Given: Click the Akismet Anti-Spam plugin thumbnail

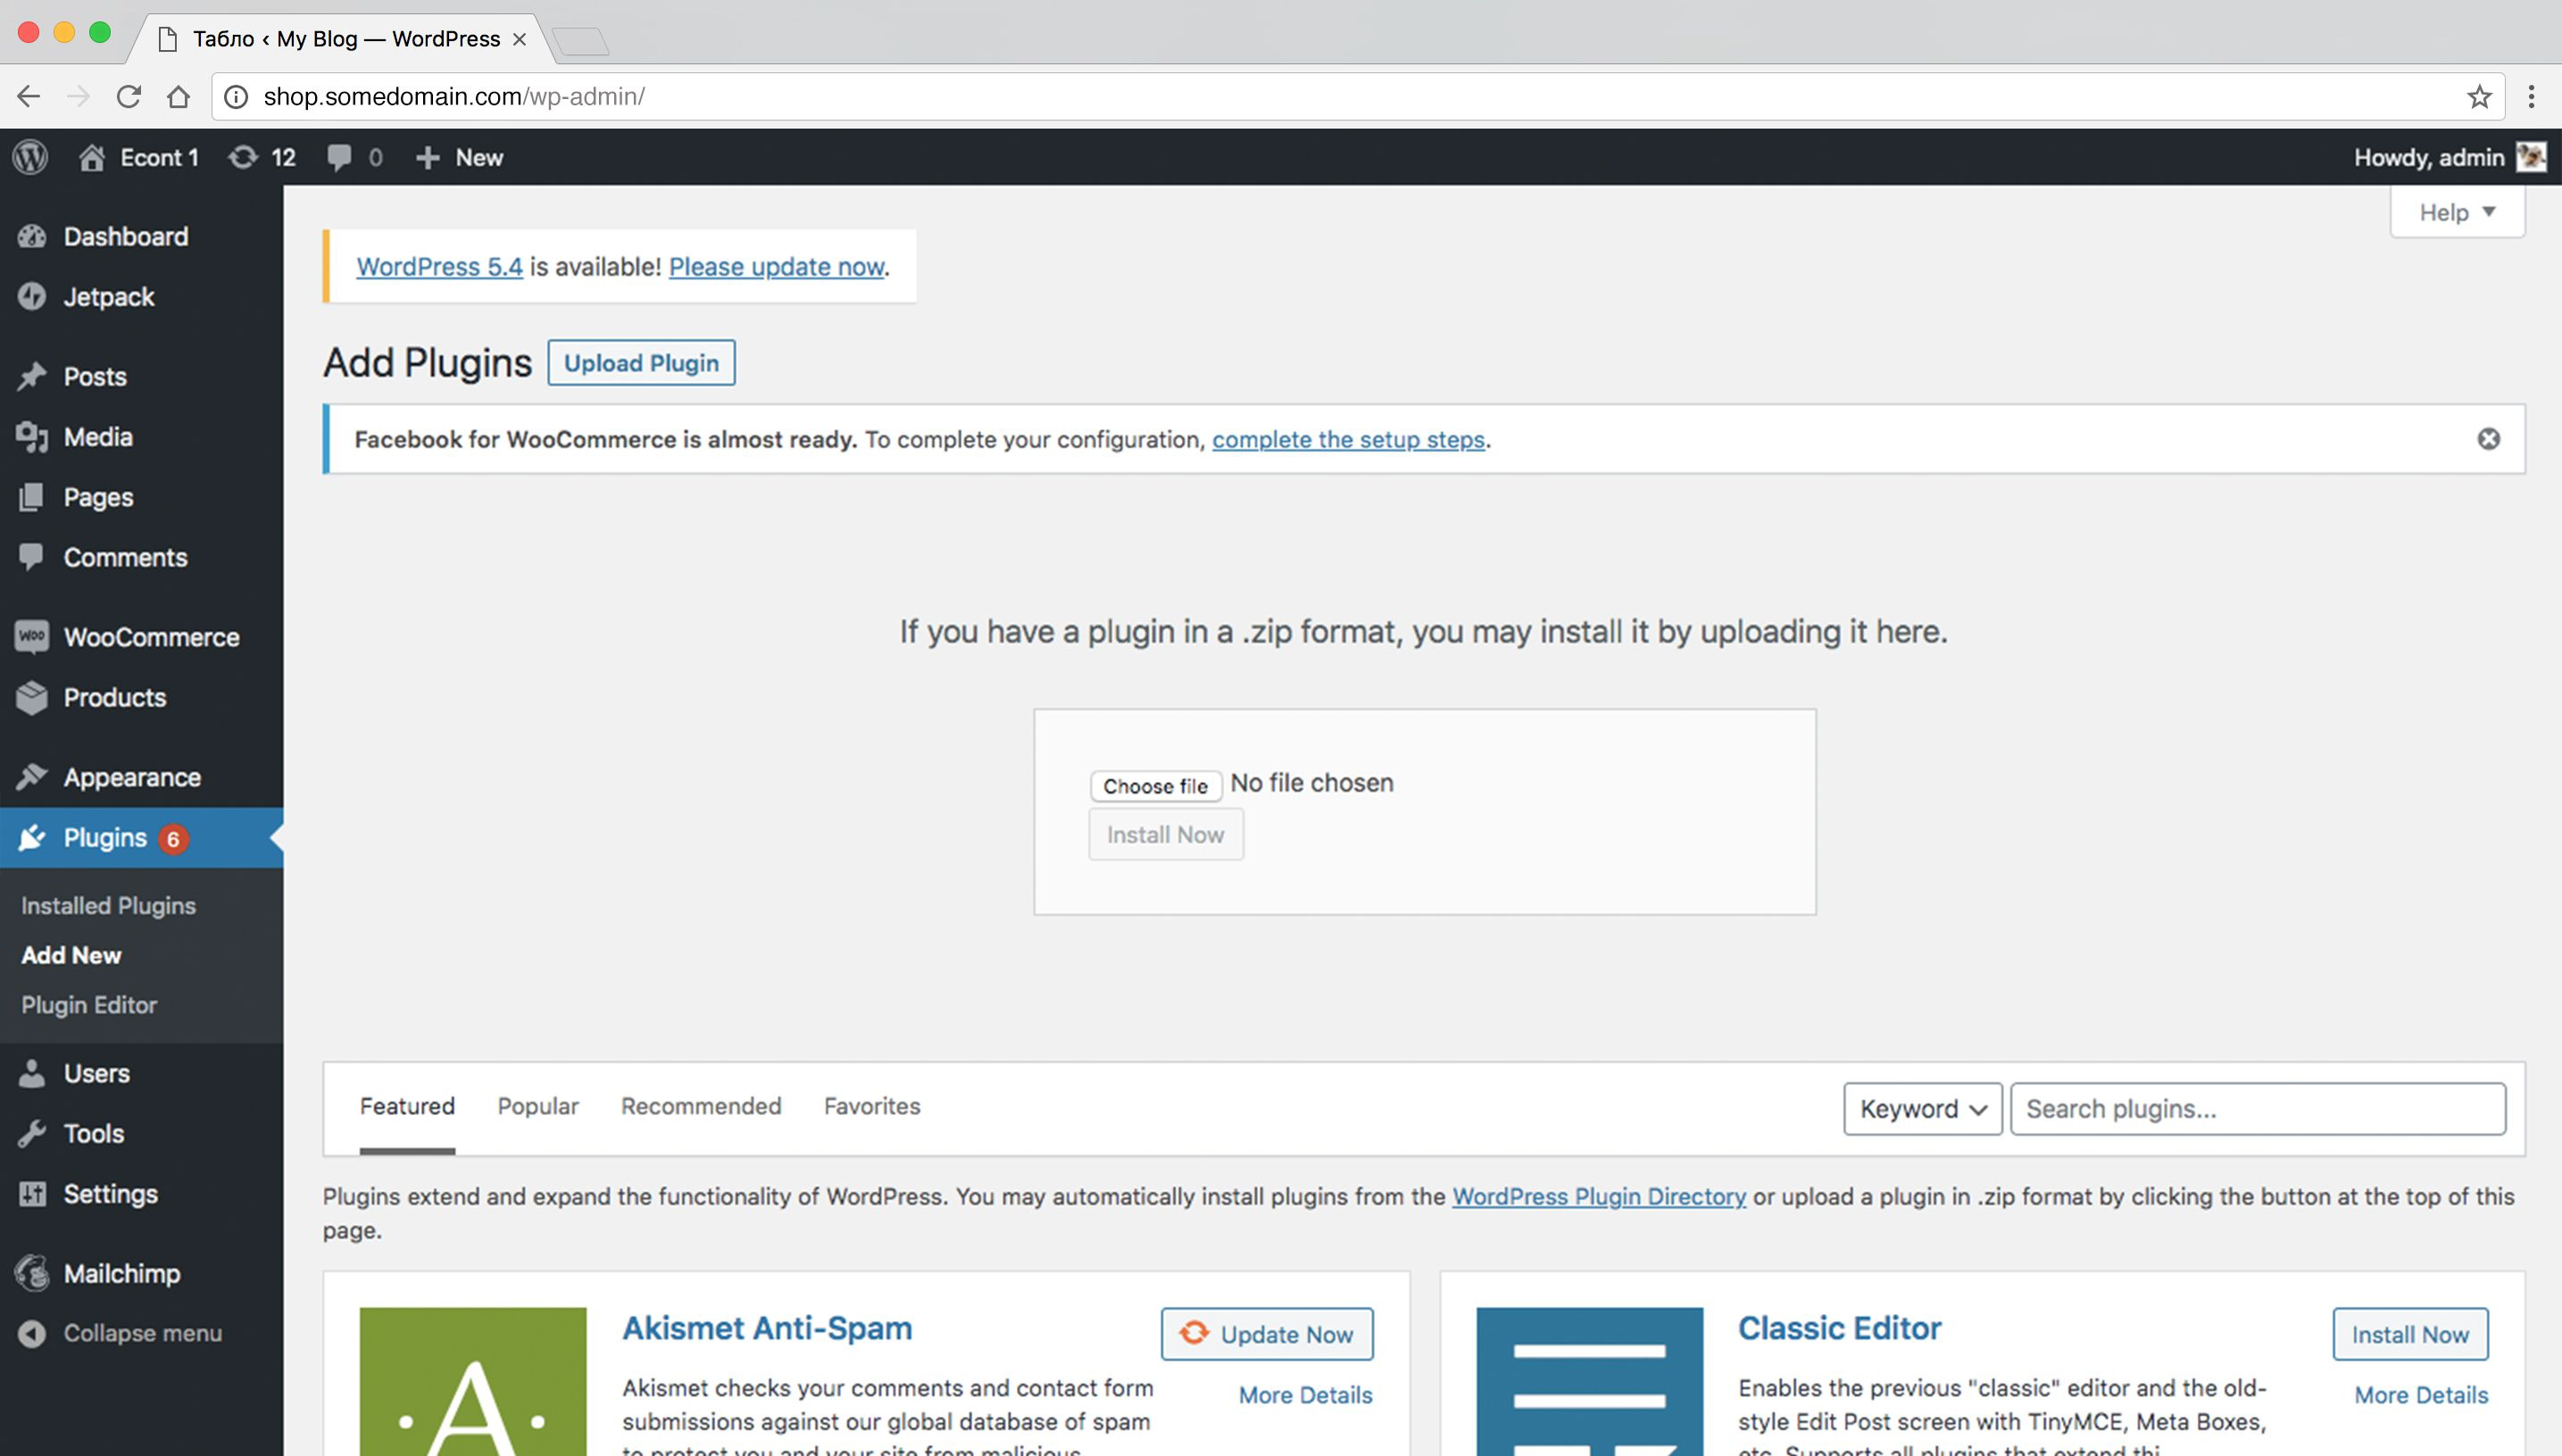Looking at the screenshot, I should 473,1381.
